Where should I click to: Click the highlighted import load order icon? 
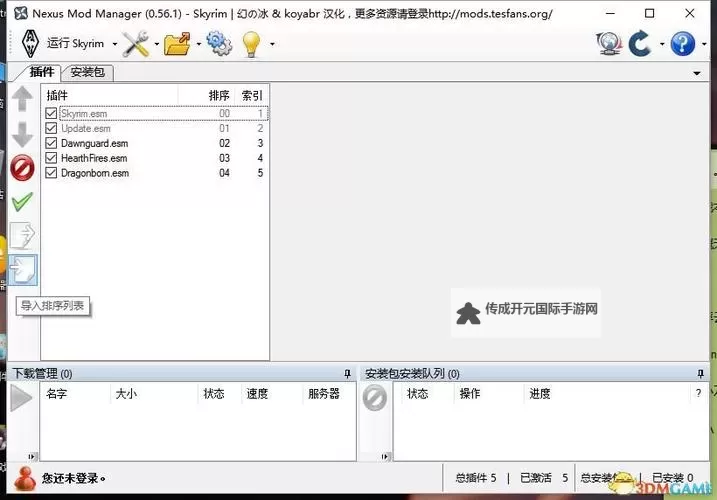pyautogui.click(x=22, y=270)
